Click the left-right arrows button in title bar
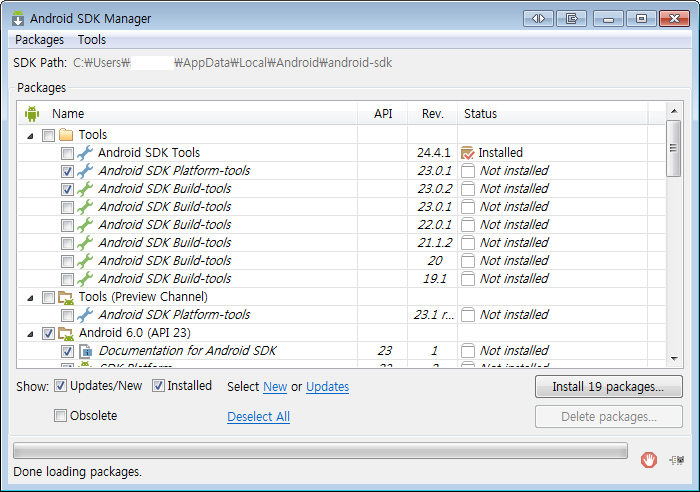The width and height of the screenshot is (700, 492). (538, 19)
